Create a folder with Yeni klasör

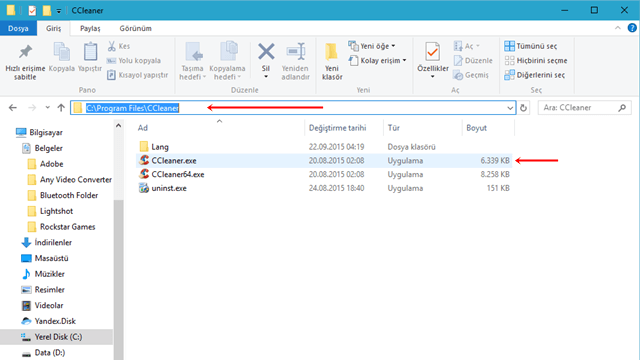(332, 61)
